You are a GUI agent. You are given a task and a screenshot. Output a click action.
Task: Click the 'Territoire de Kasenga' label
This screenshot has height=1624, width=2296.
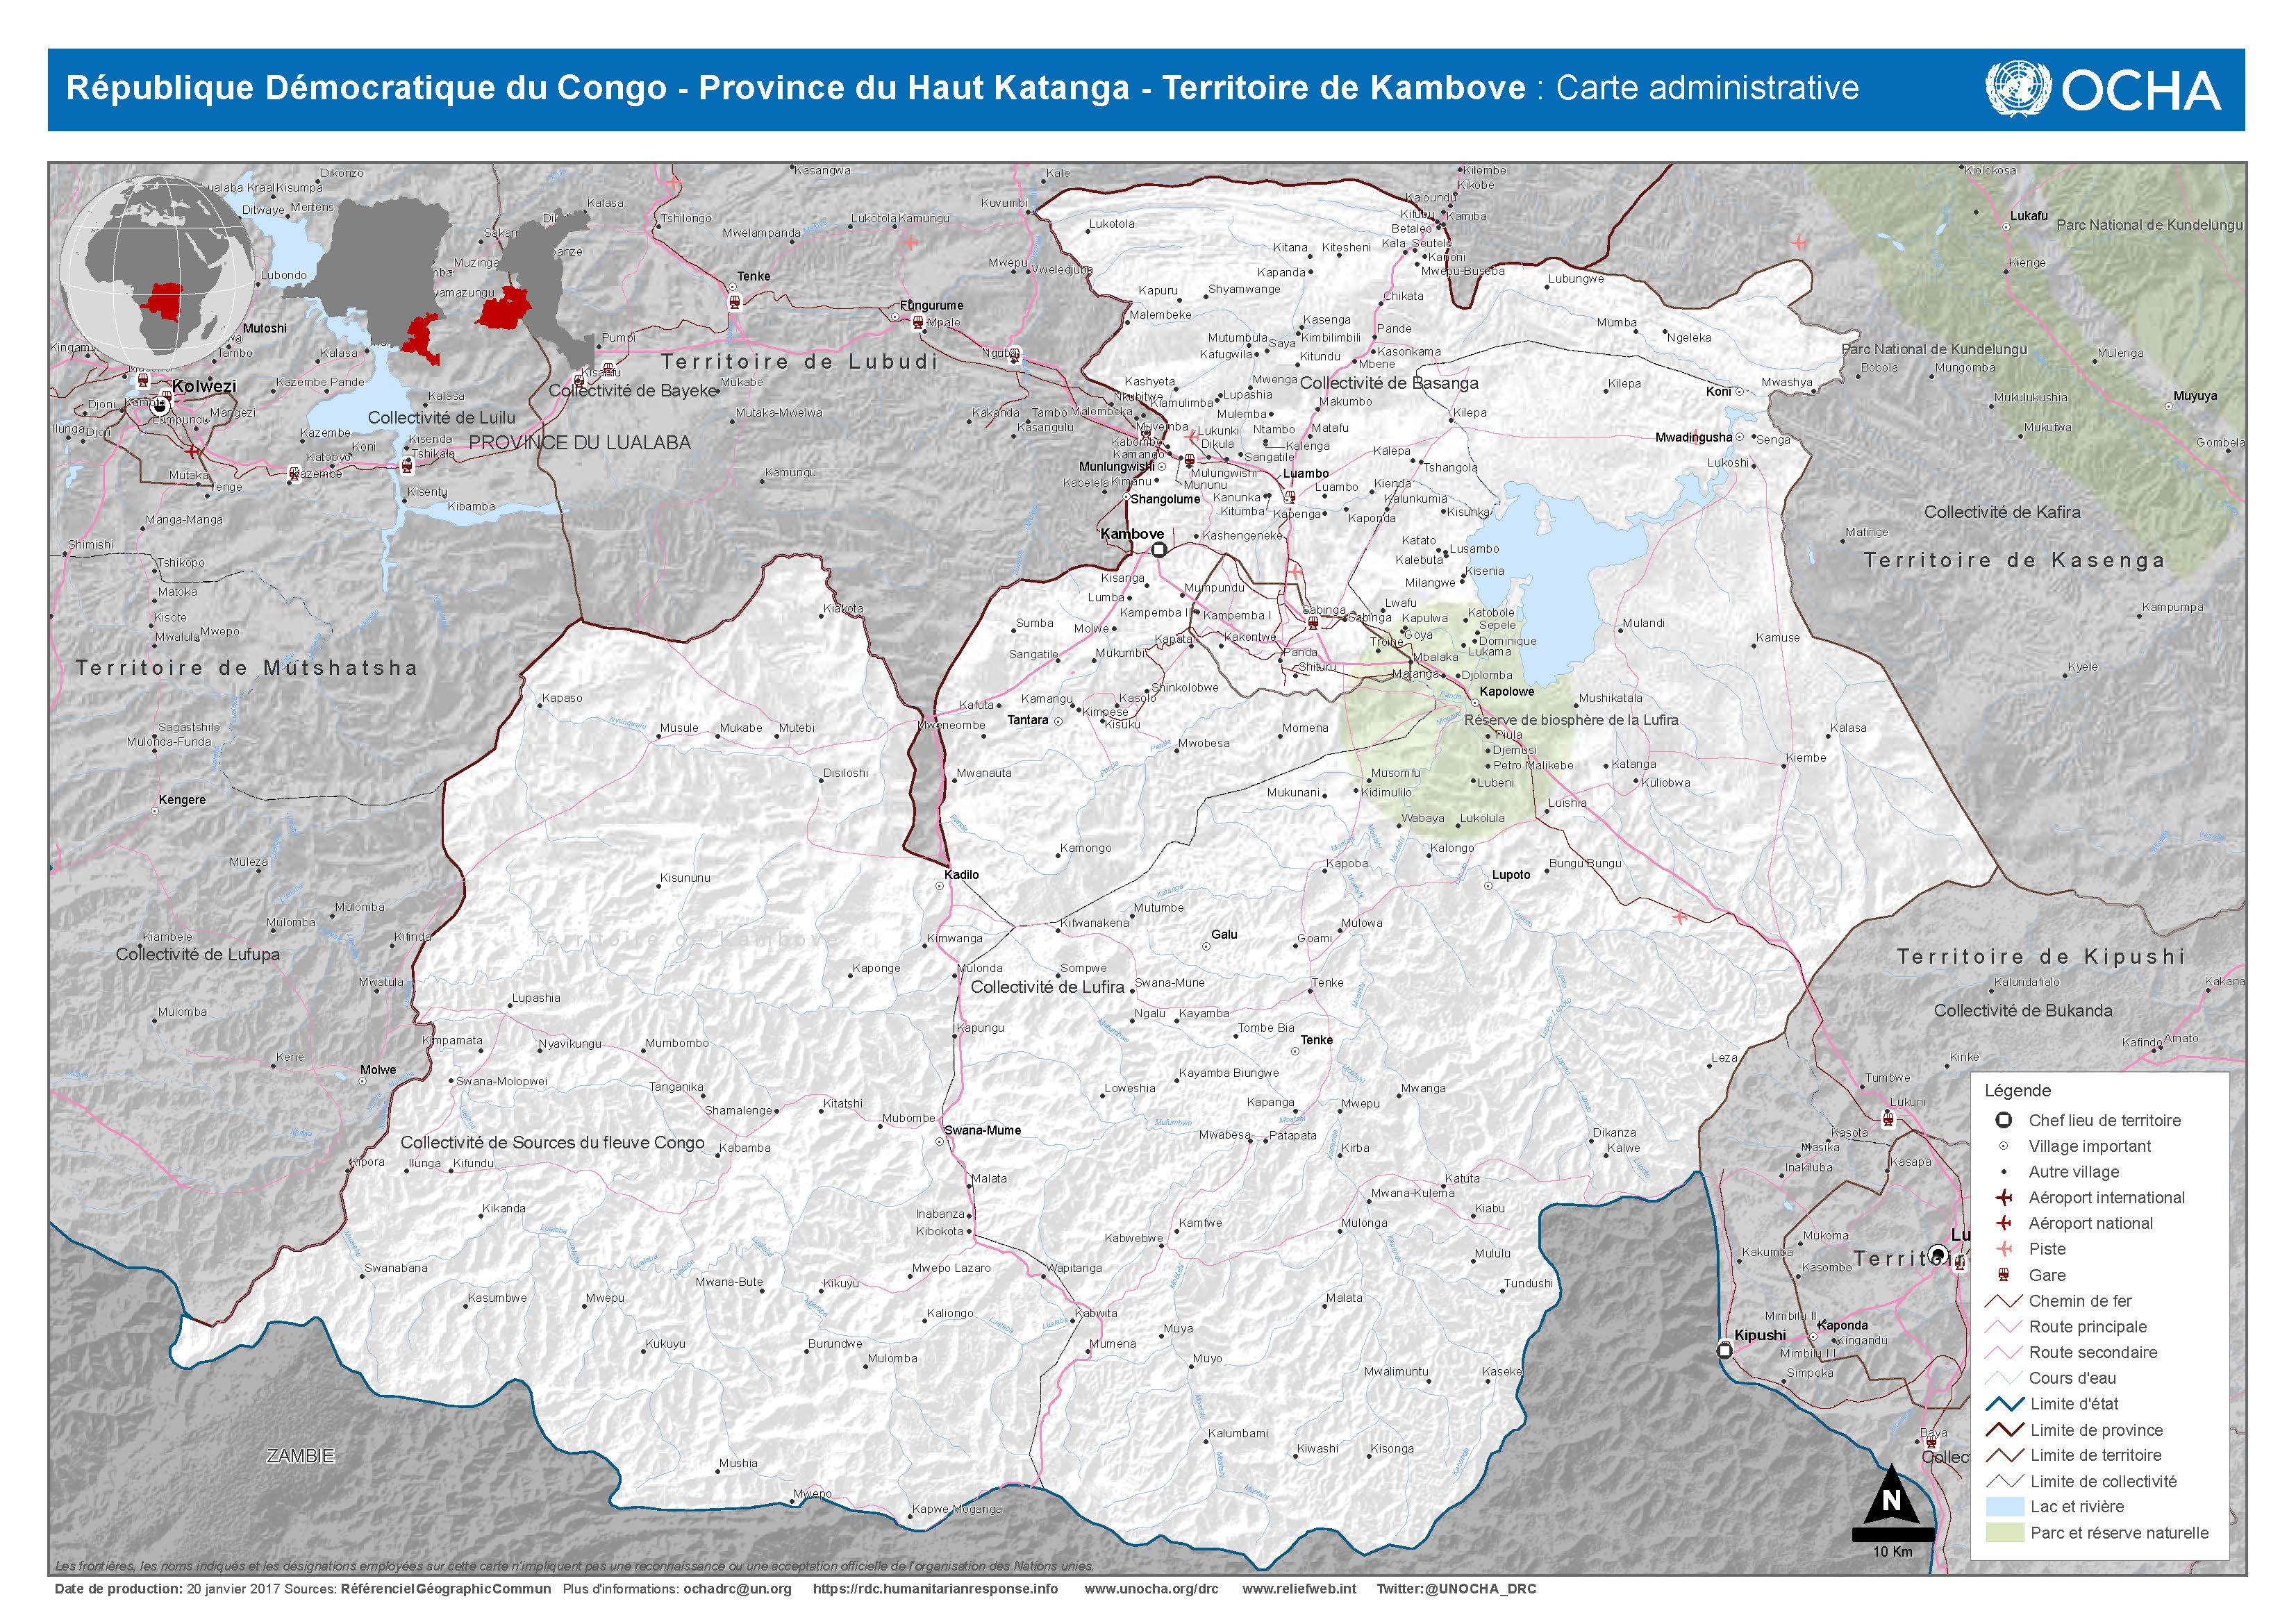(2014, 560)
